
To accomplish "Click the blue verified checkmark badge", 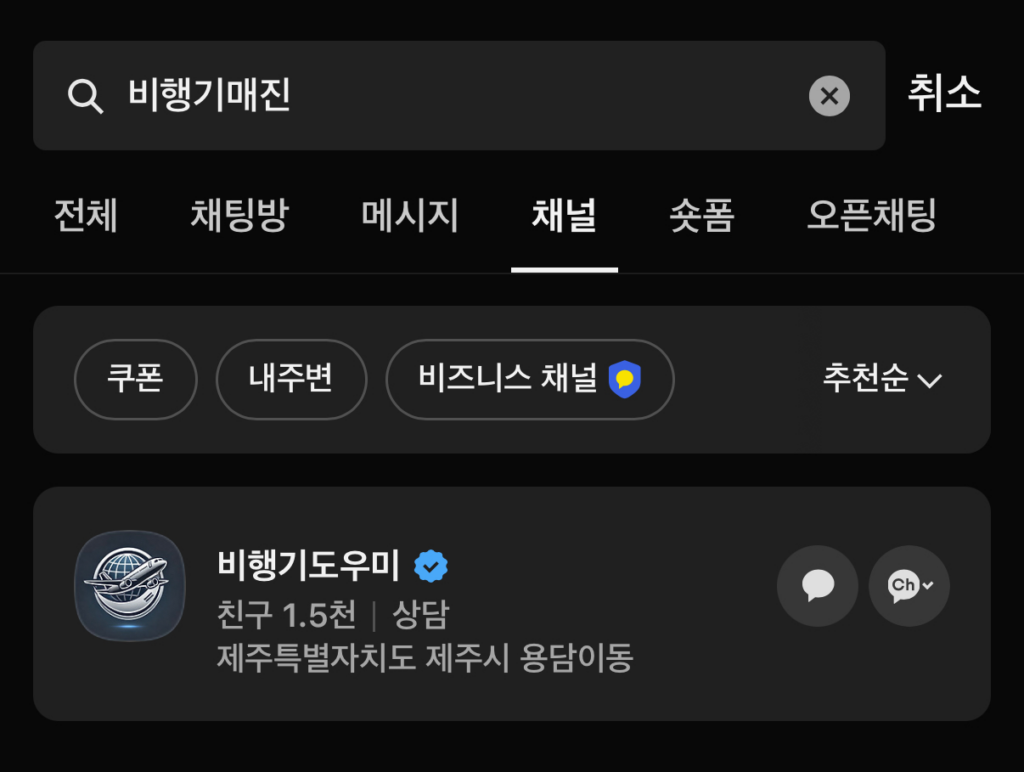I will click(431, 566).
